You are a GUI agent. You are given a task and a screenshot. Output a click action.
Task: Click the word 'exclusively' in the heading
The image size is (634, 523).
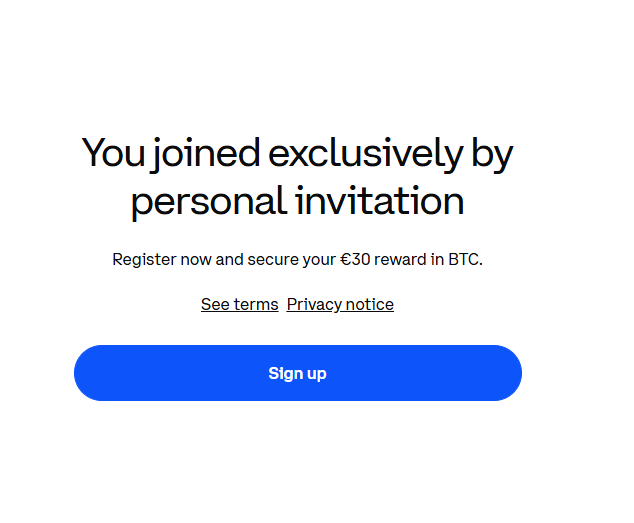click(366, 154)
